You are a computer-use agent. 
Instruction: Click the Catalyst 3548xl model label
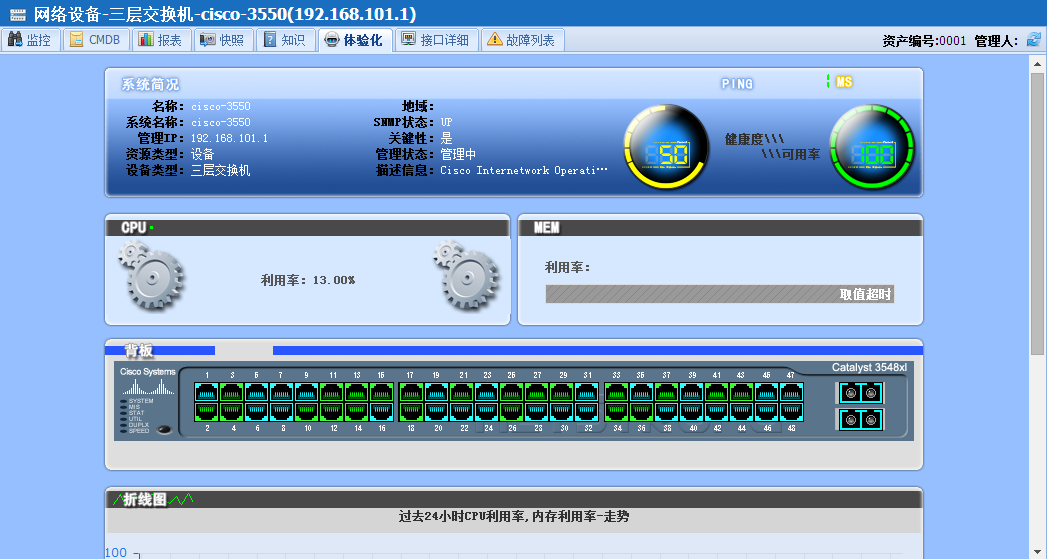869,367
